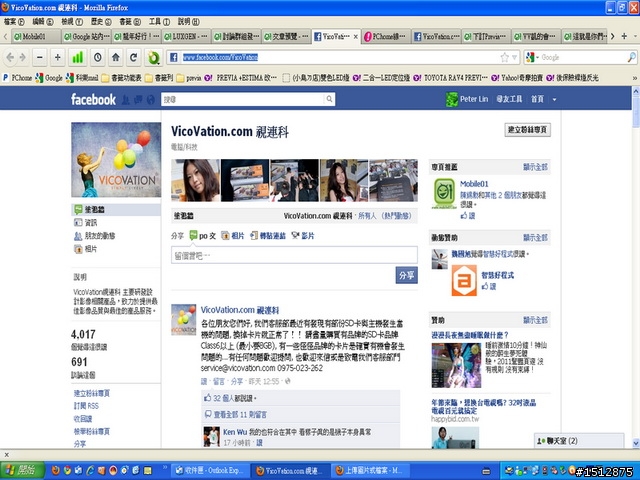
Task: Reload the page with the refresh icon
Action: [x=133, y=58]
